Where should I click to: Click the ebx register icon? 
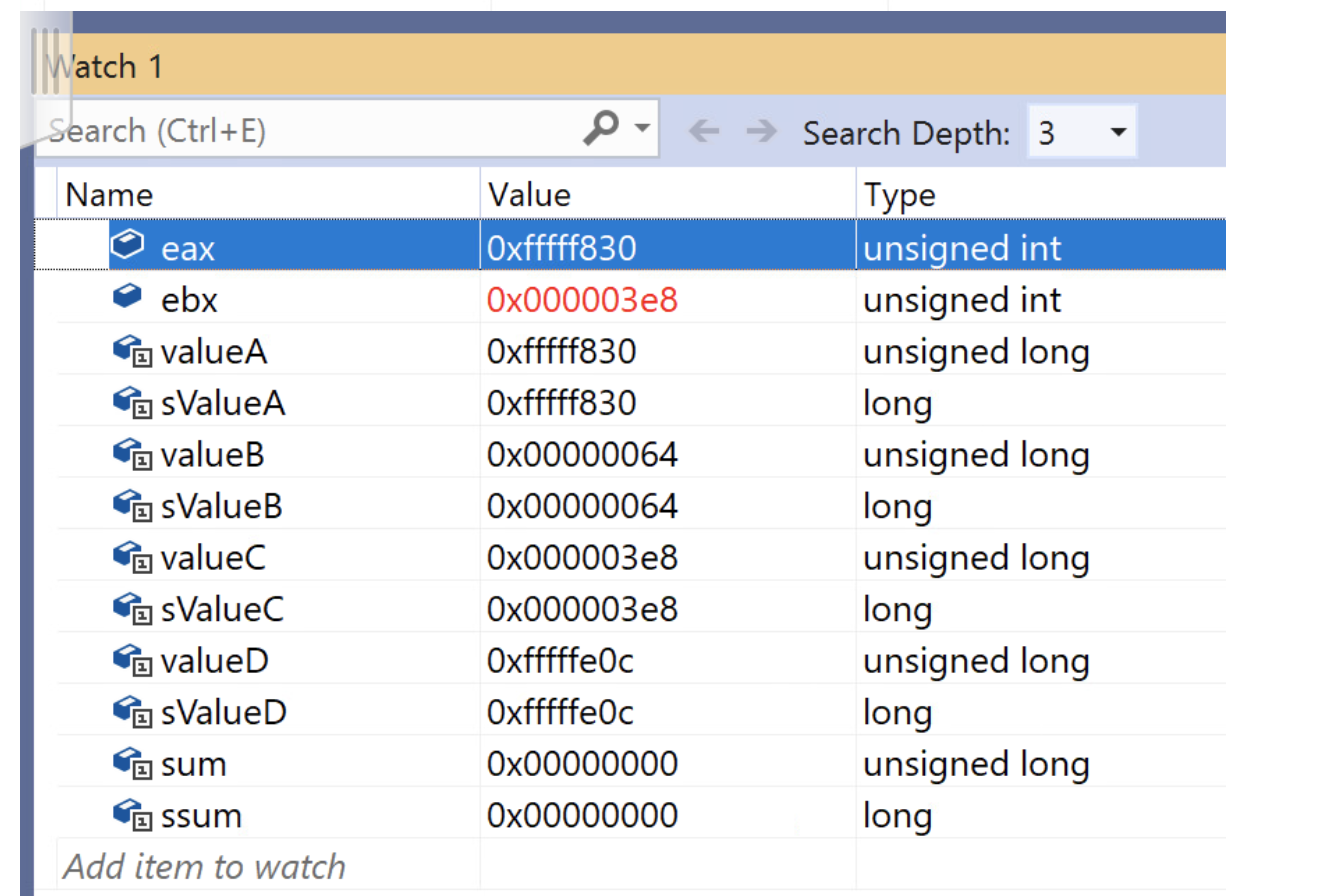pyautogui.click(x=127, y=295)
